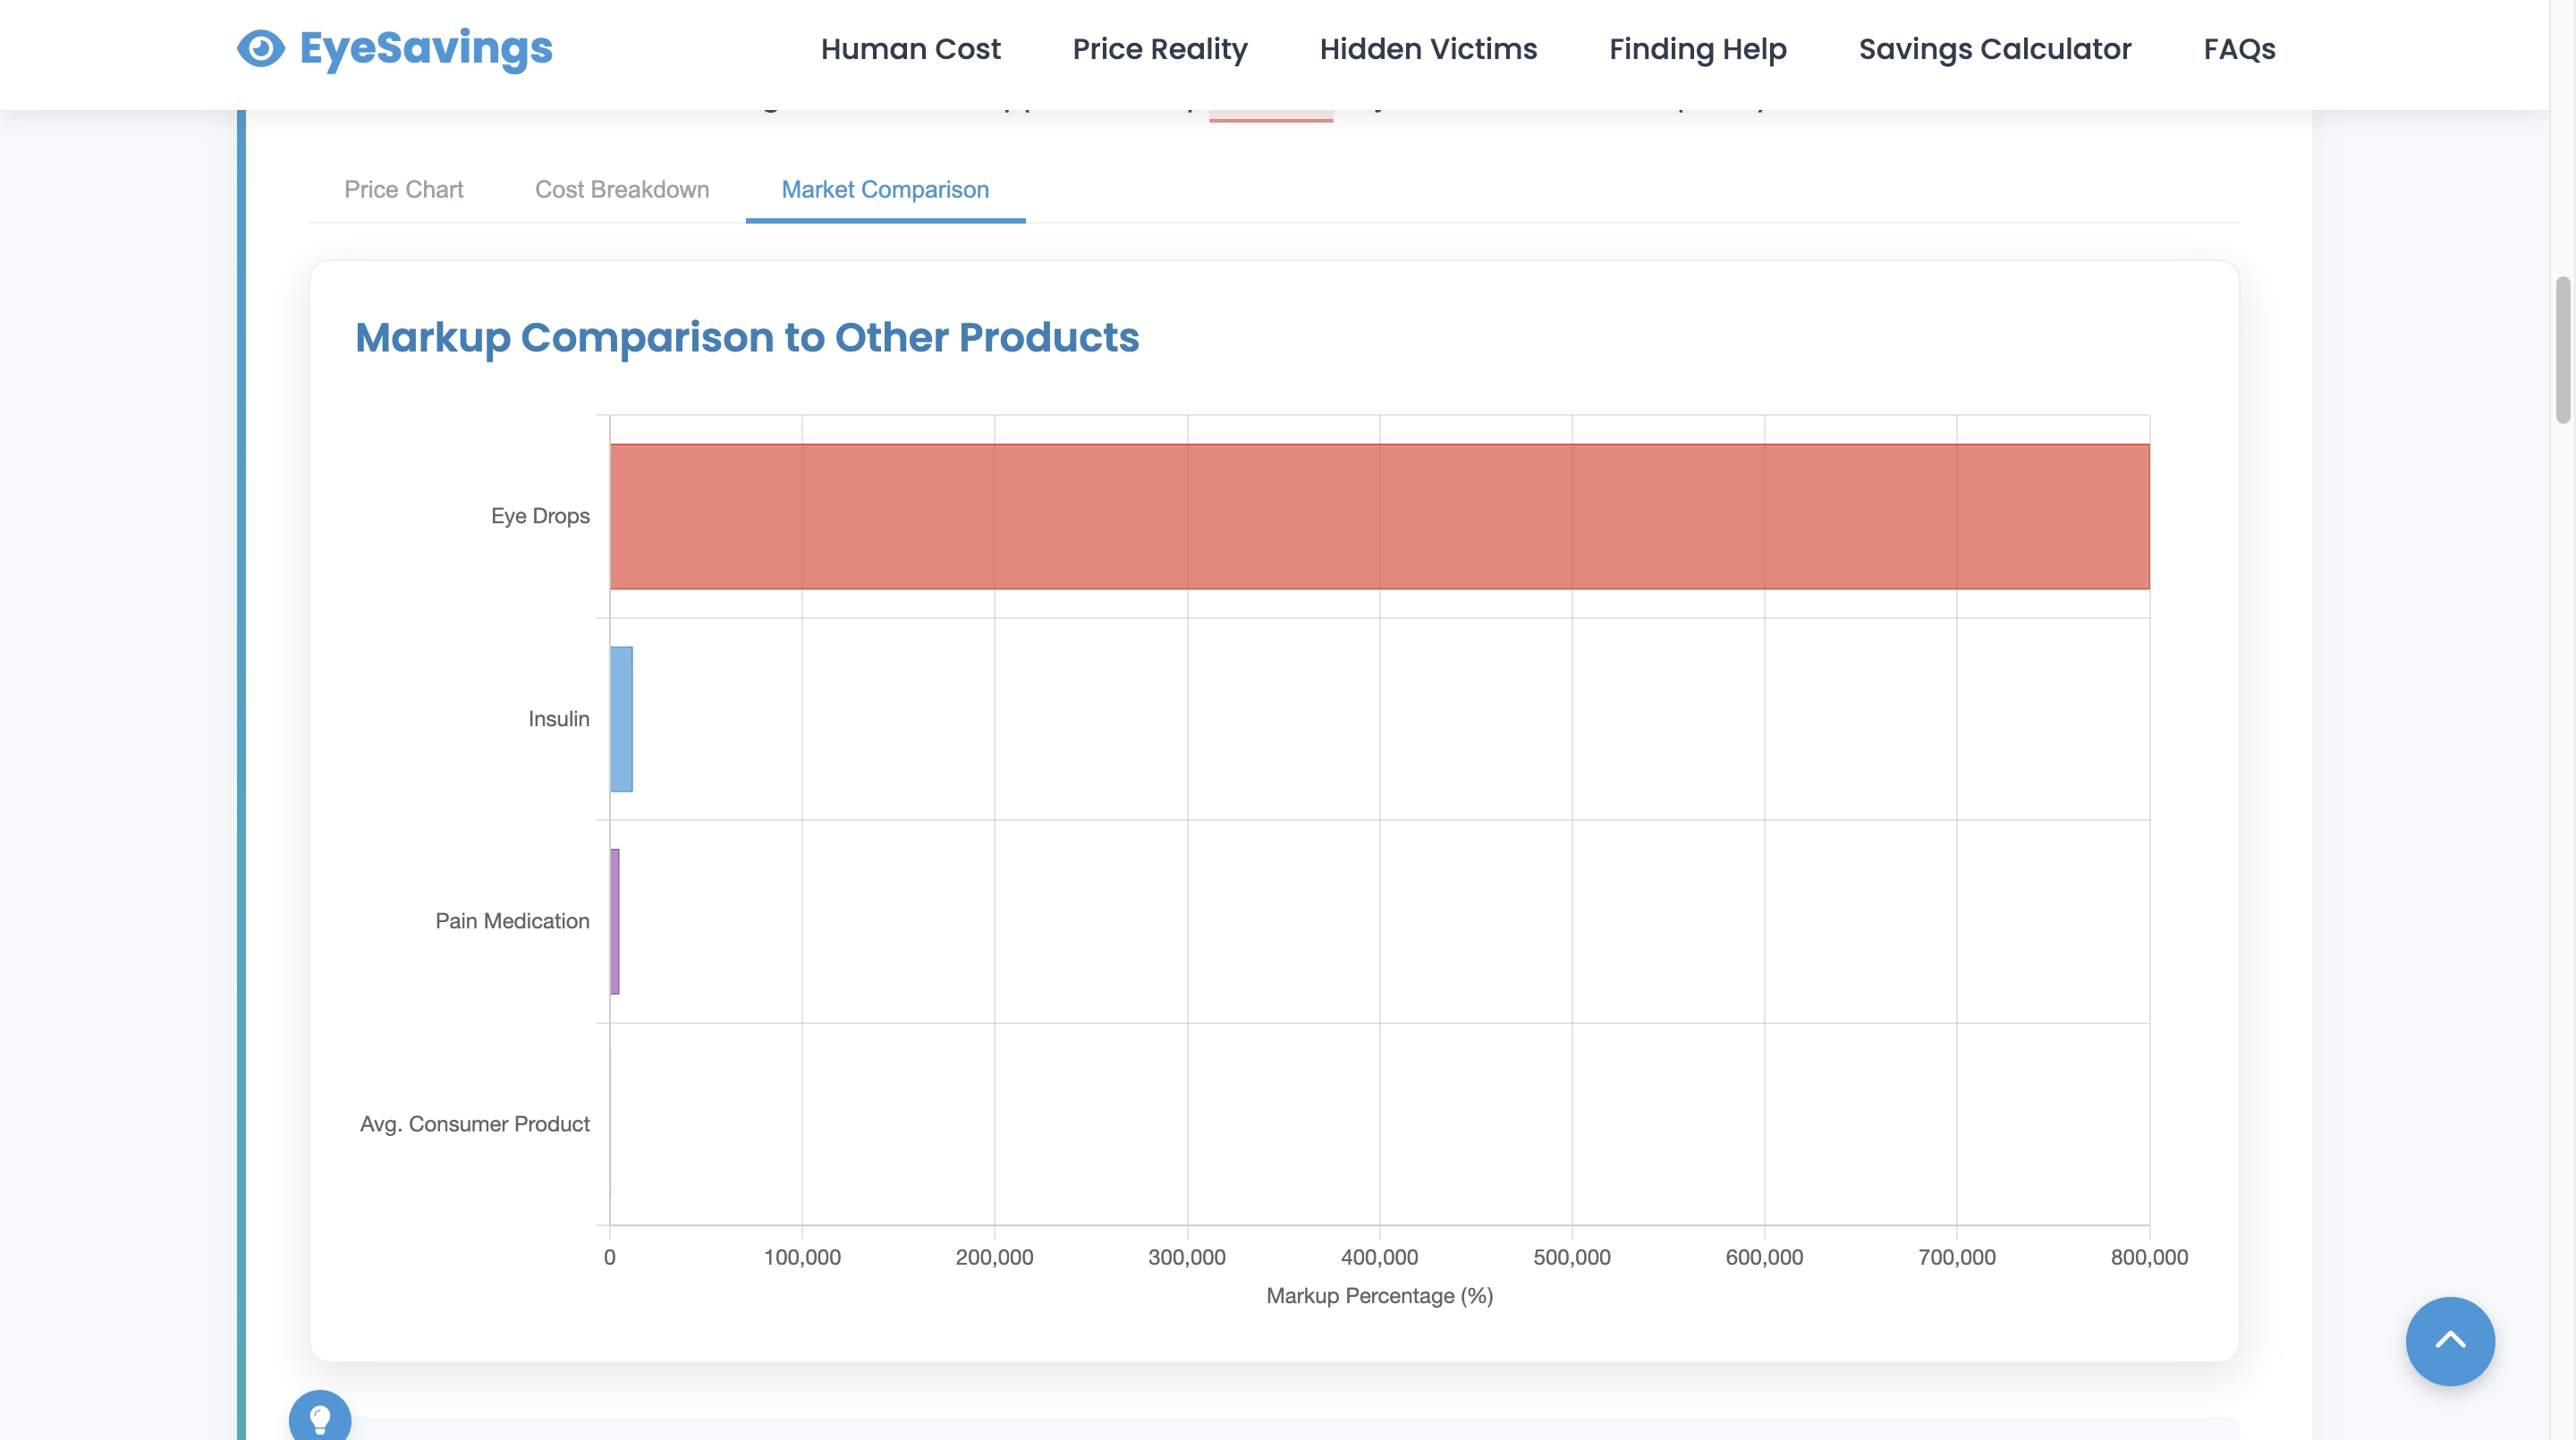
Task: Select the Market Comparison tab
Action: (884, 190)
